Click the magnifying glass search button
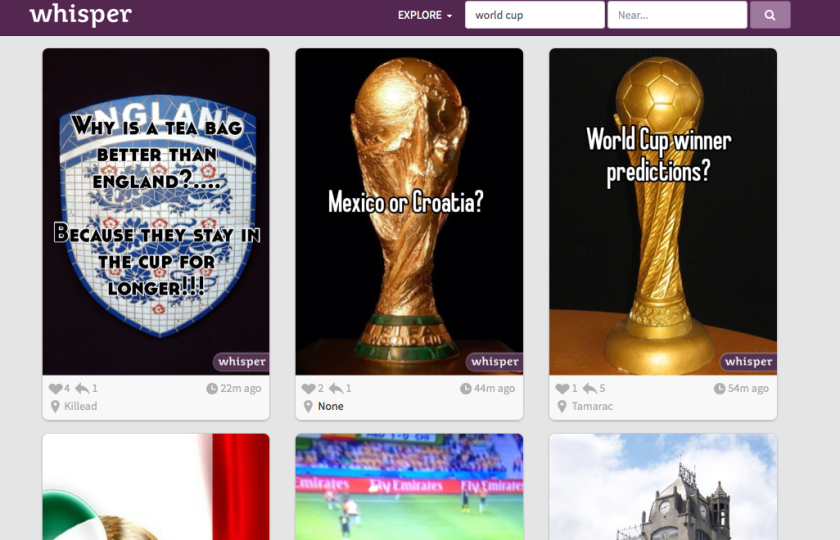This screenshot has width=840, height=540. pos(770,15)
